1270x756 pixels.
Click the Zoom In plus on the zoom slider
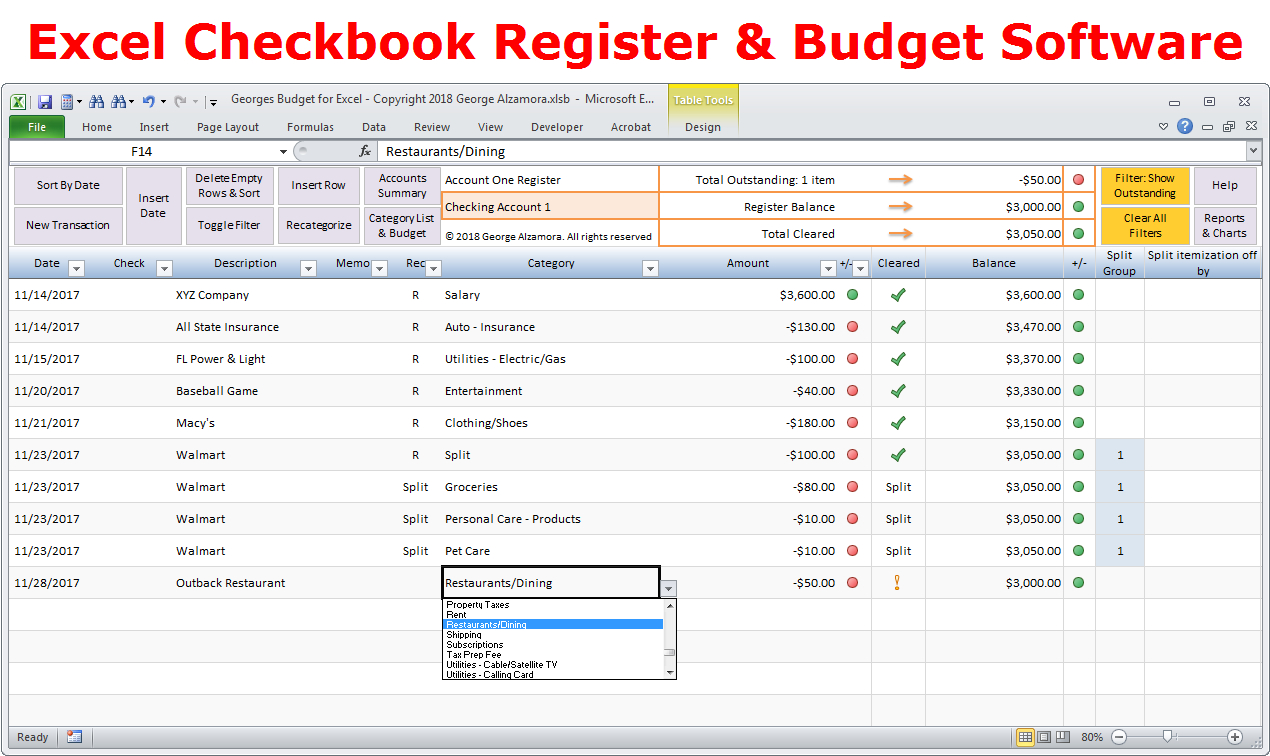[x=1233, y=737]
